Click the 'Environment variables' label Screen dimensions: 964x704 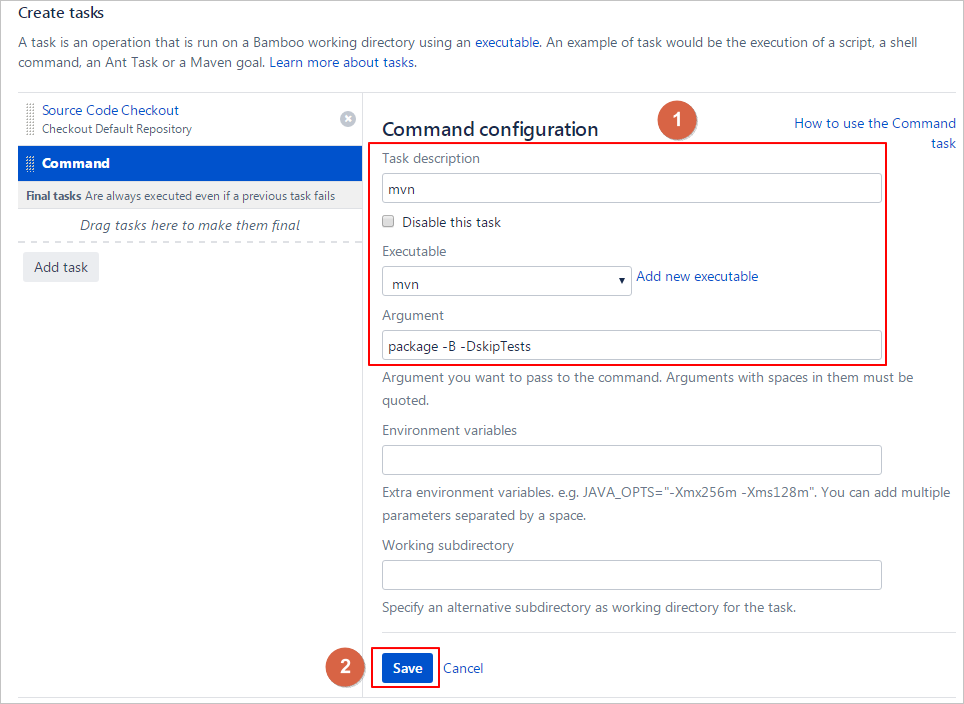pos(449,430)
